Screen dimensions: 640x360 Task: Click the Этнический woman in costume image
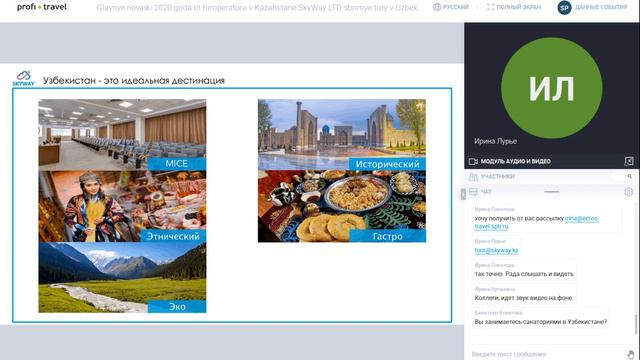coord(122,207)
